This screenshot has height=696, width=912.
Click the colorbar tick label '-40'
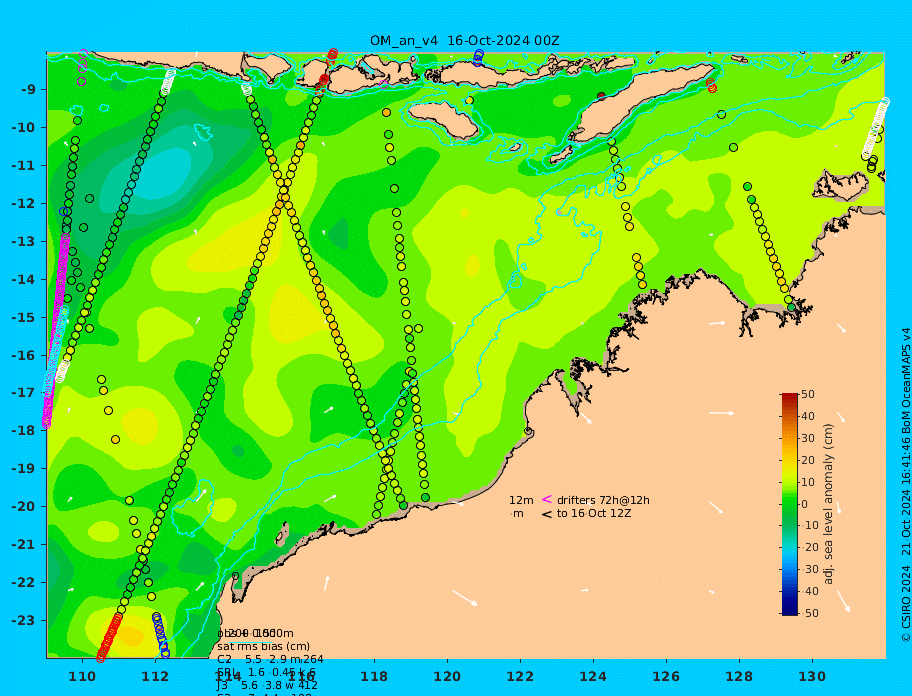click(x=810, y=591)
